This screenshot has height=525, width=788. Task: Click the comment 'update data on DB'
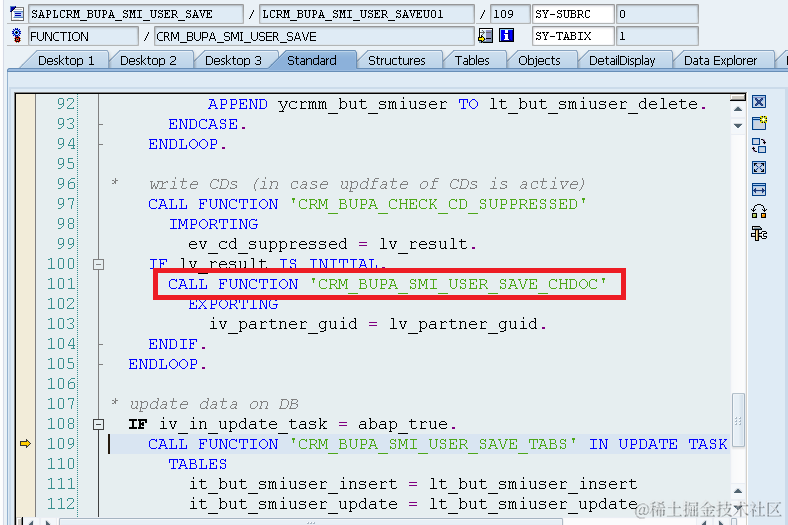[x=214, y=404]
